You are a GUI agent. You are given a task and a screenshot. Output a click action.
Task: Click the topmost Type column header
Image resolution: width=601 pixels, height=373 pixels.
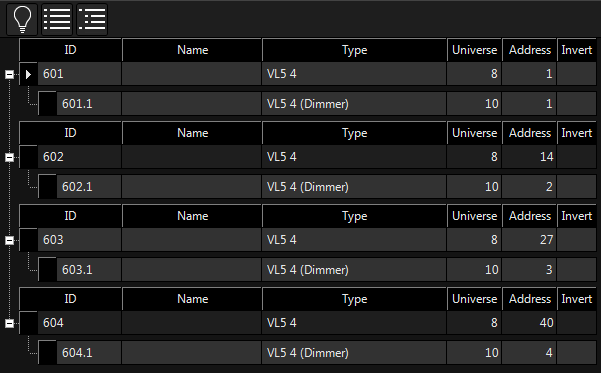tap(354, 50)
